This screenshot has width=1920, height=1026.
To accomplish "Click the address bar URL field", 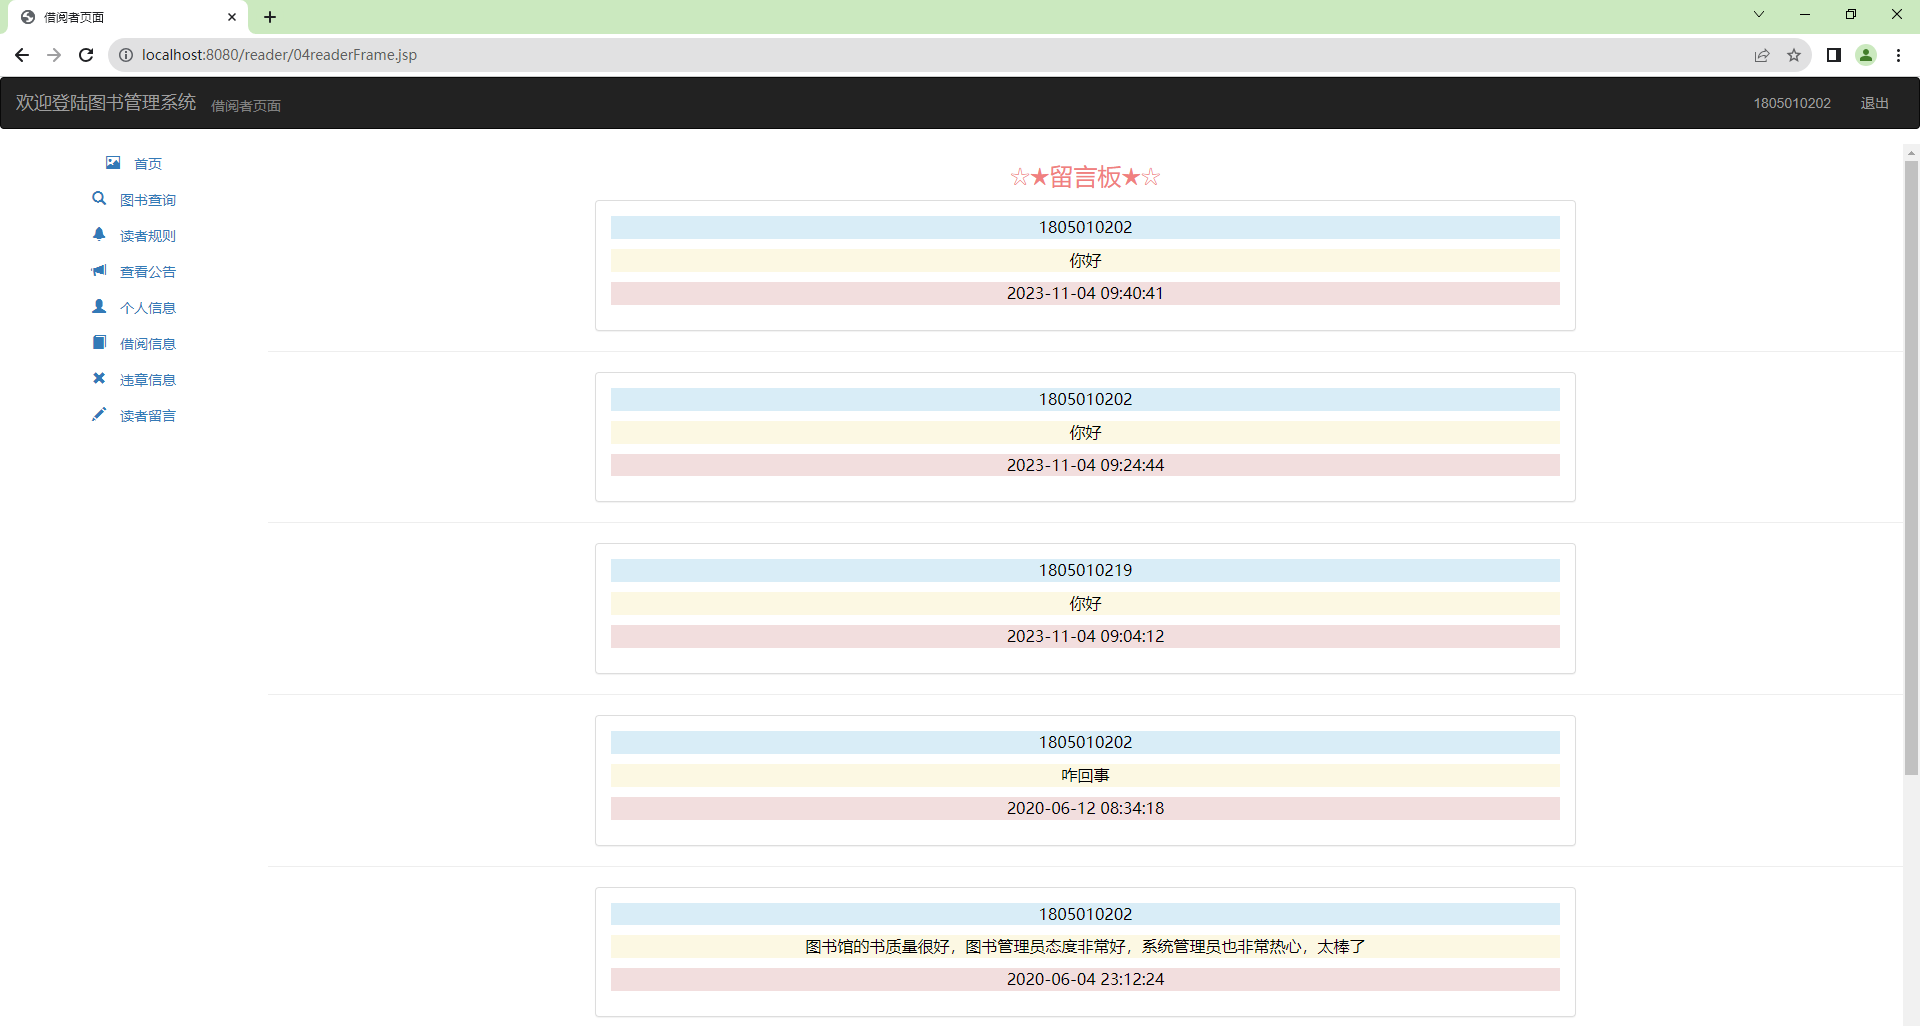I will (x=400, y=55).
